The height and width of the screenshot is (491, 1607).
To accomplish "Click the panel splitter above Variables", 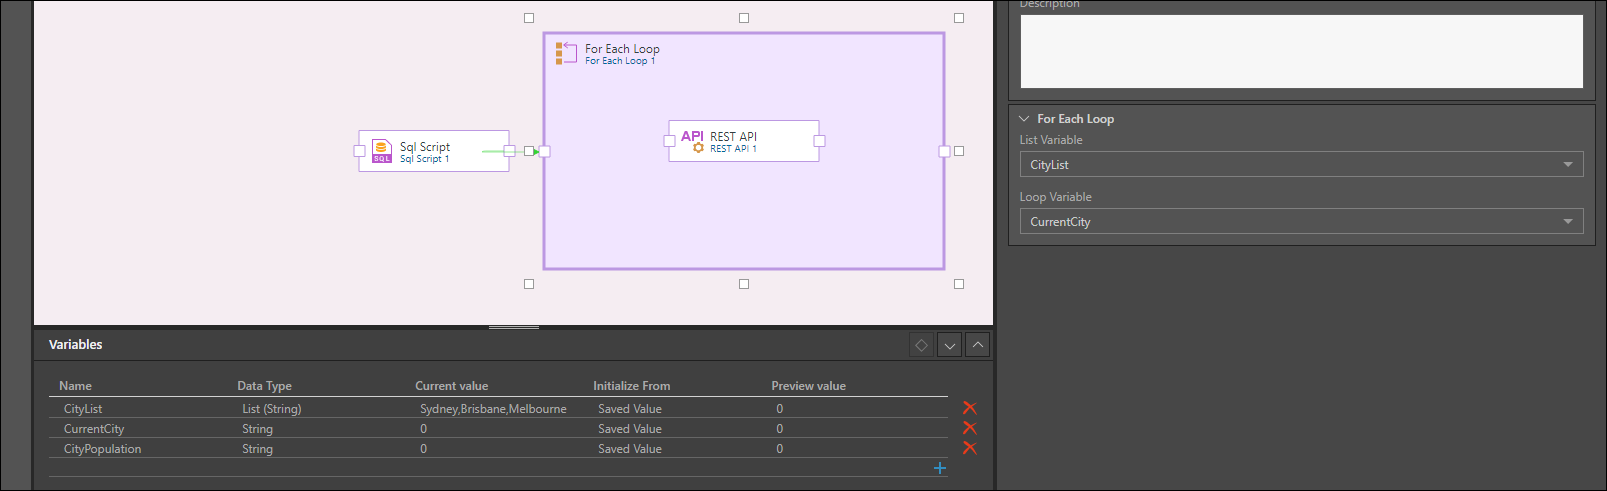I will pos(514,327).
